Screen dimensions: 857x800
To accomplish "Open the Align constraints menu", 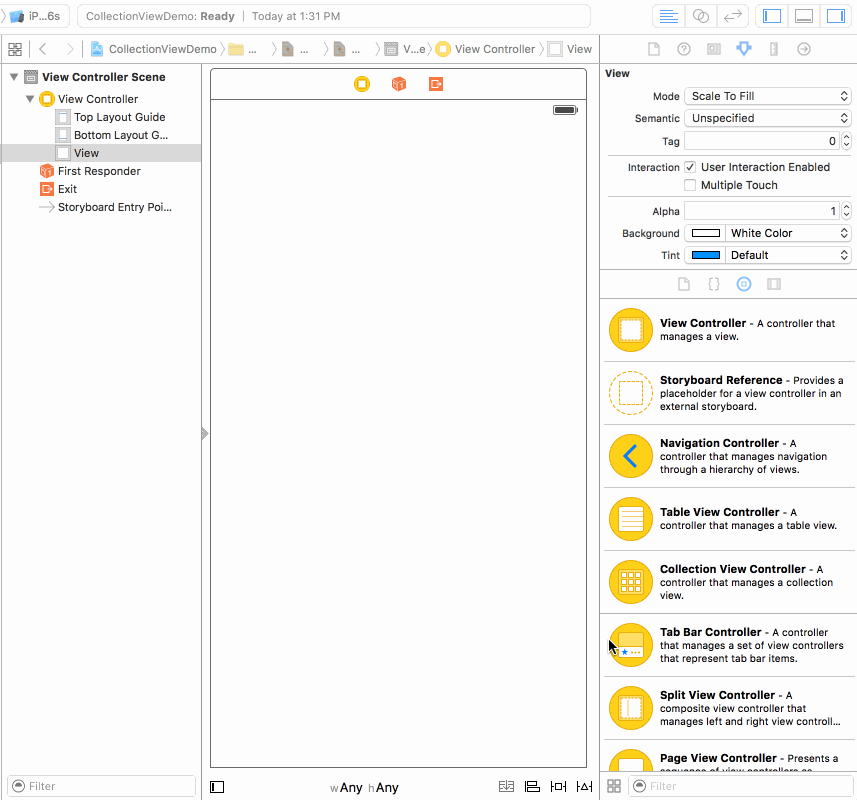I will [x=532, y=786].
